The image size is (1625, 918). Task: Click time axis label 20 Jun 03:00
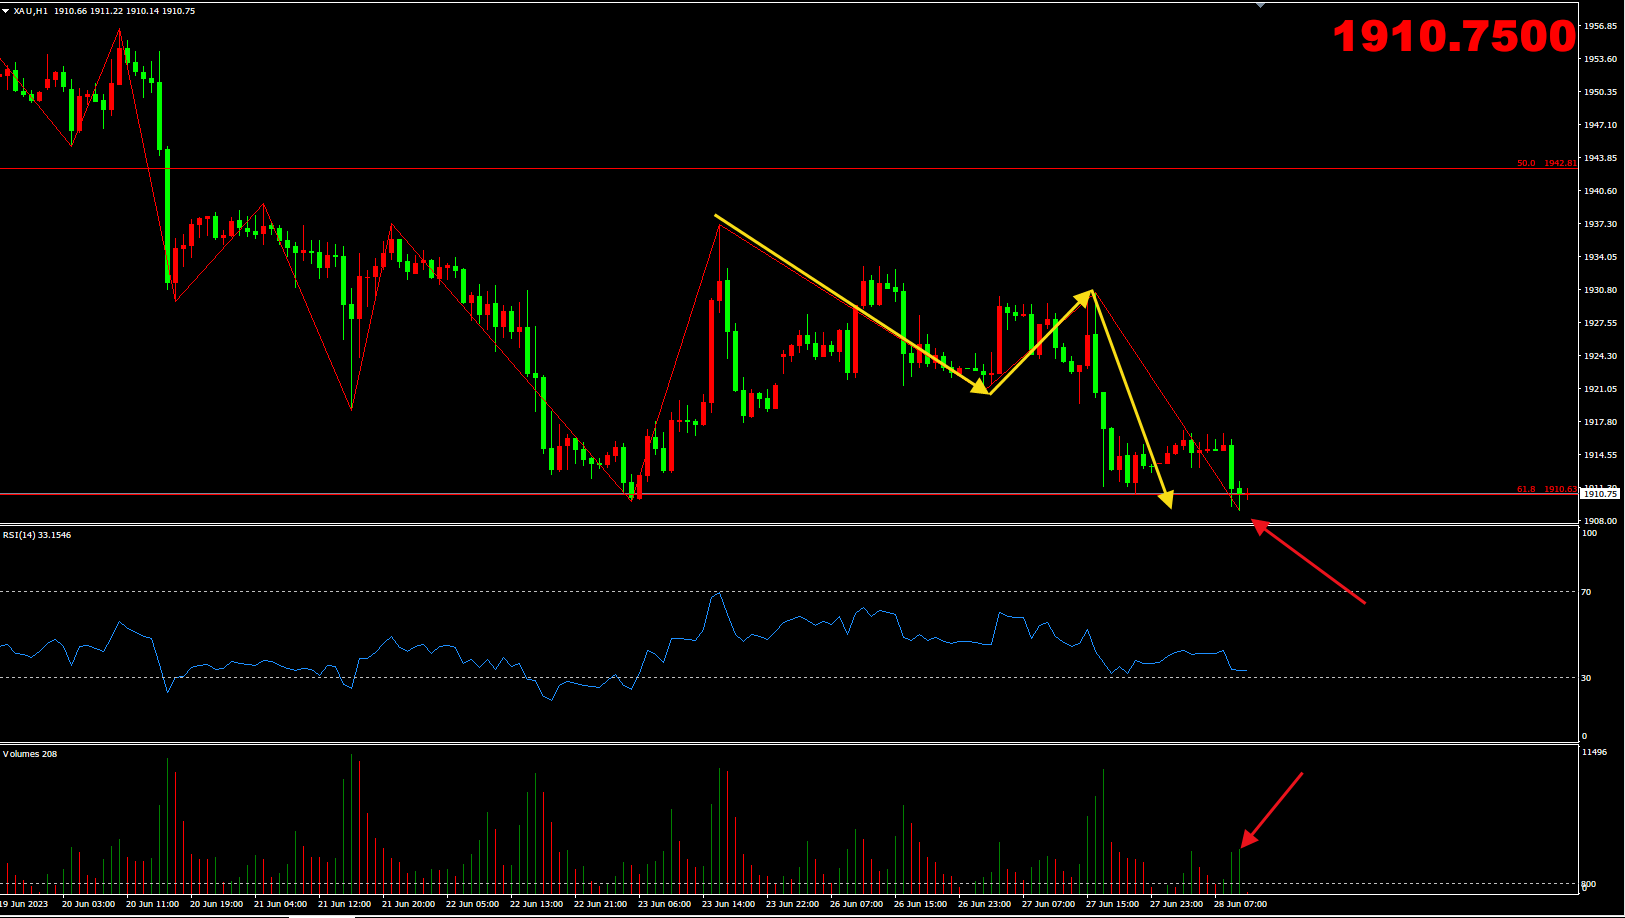(x=88, y=904)
